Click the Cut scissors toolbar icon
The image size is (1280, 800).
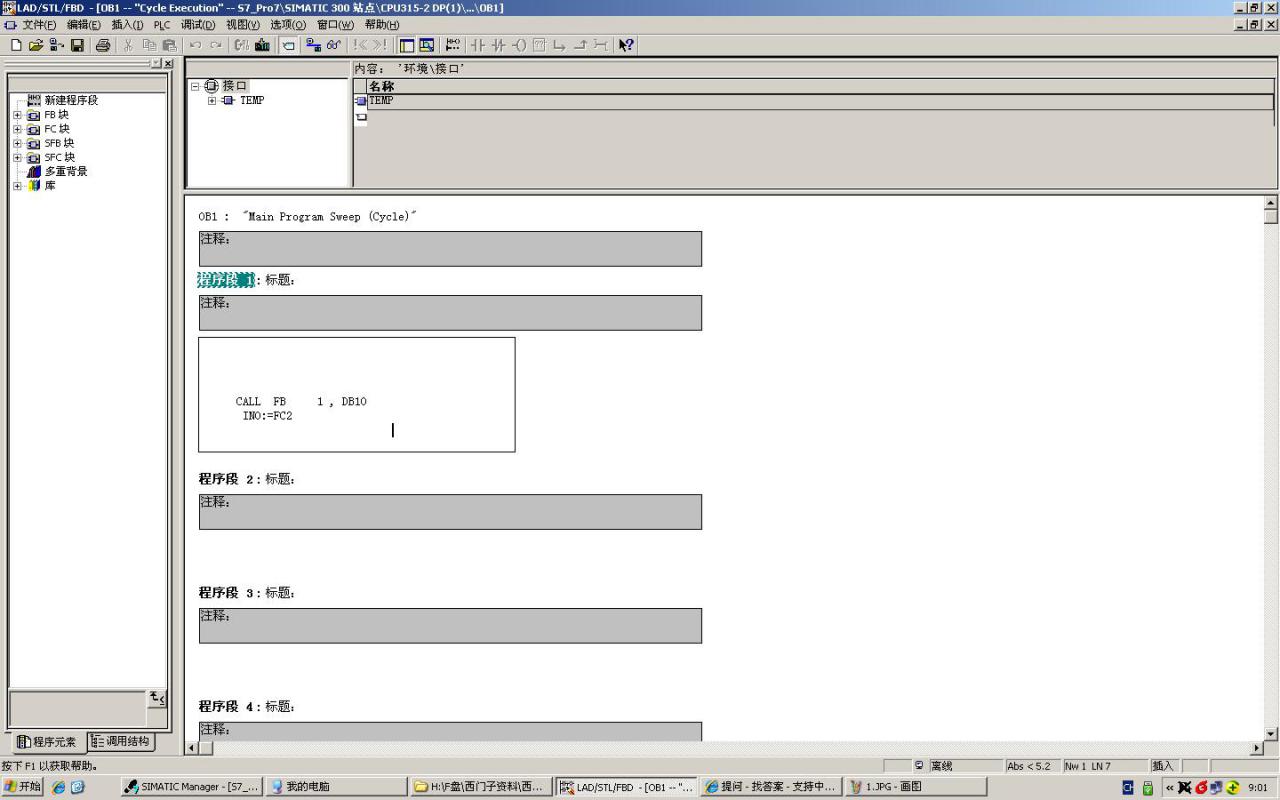point(128,45)
